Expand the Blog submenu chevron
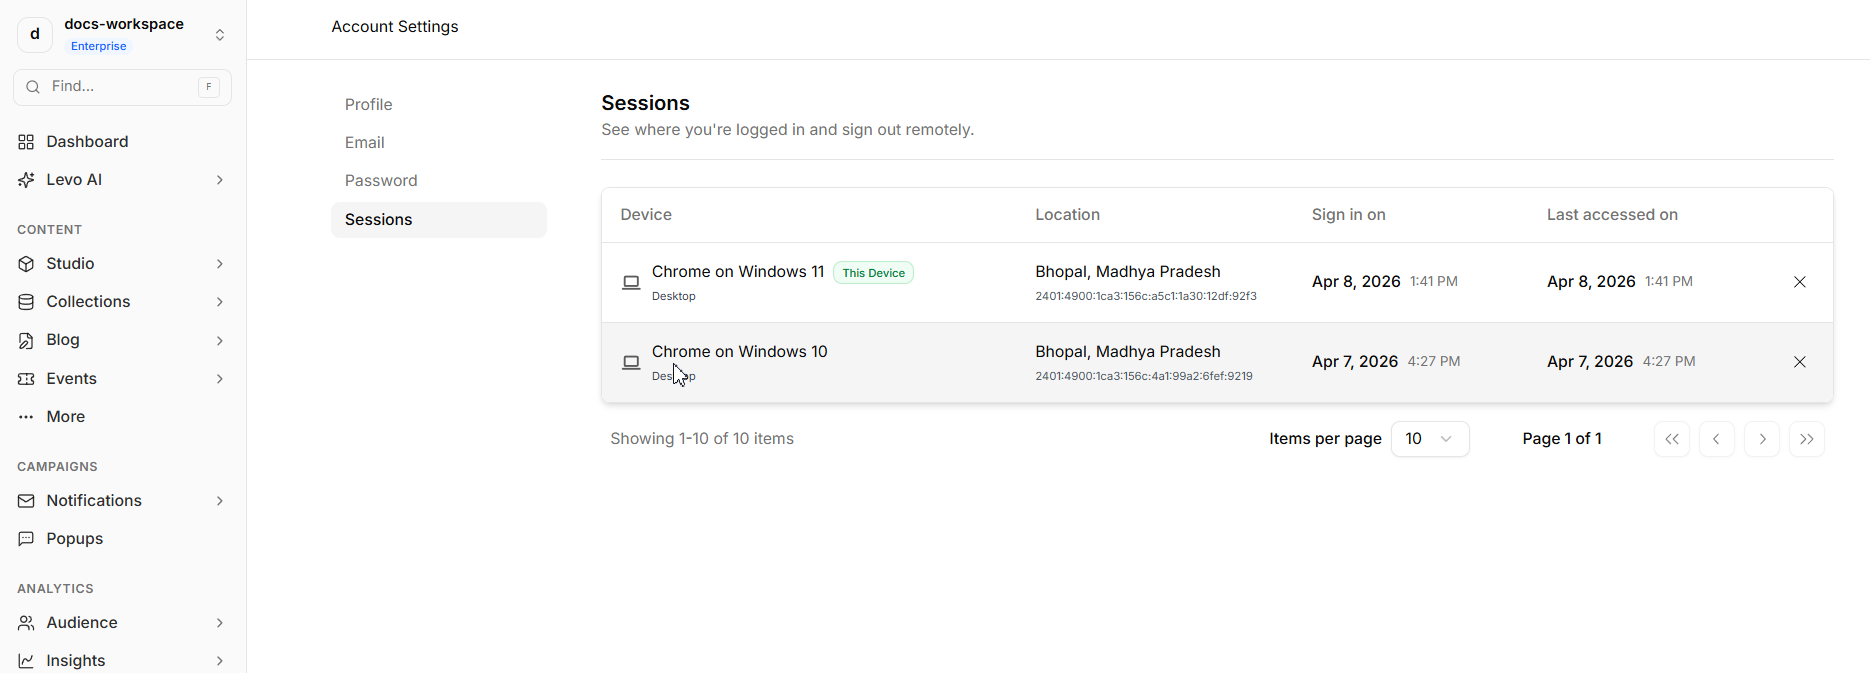This screenshot has width=1870, height=673. tap(219, 341)
